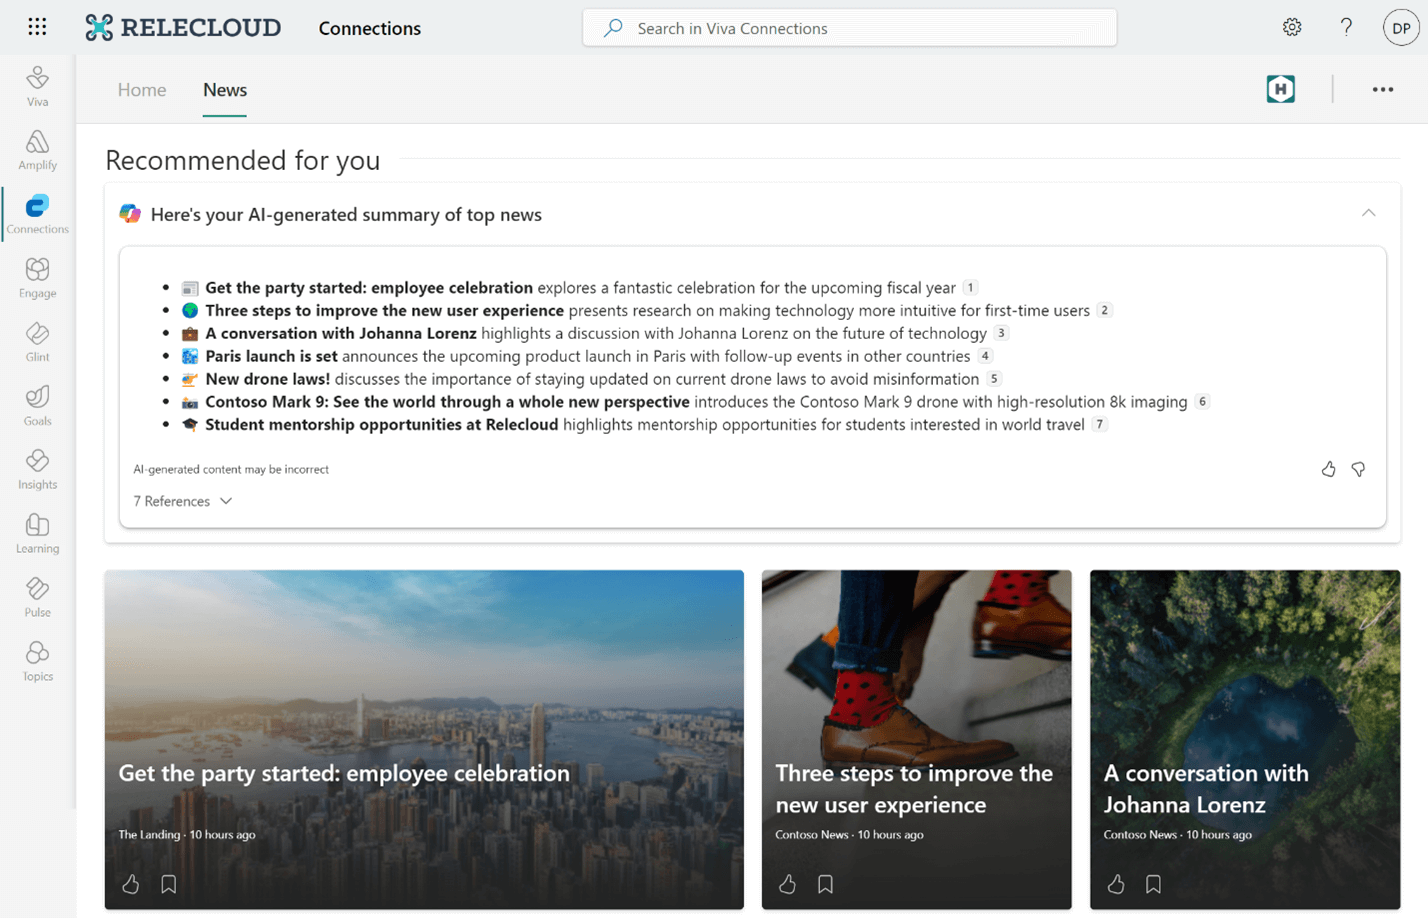Image resolution: width=1428 pixels, height=918 pixels.
Task: Open Engage from the left sidebar
Action: (37, 277)
